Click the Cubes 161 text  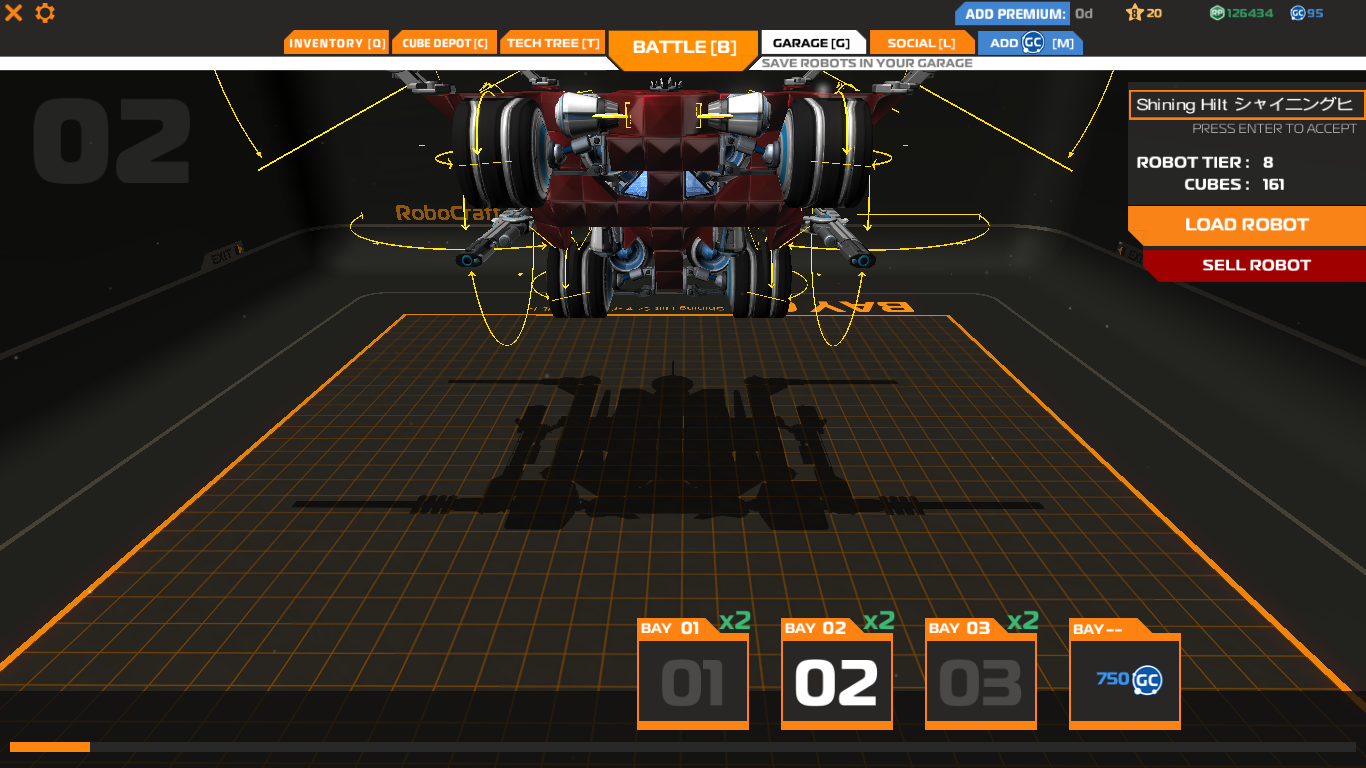click(x=1235, y=184)
